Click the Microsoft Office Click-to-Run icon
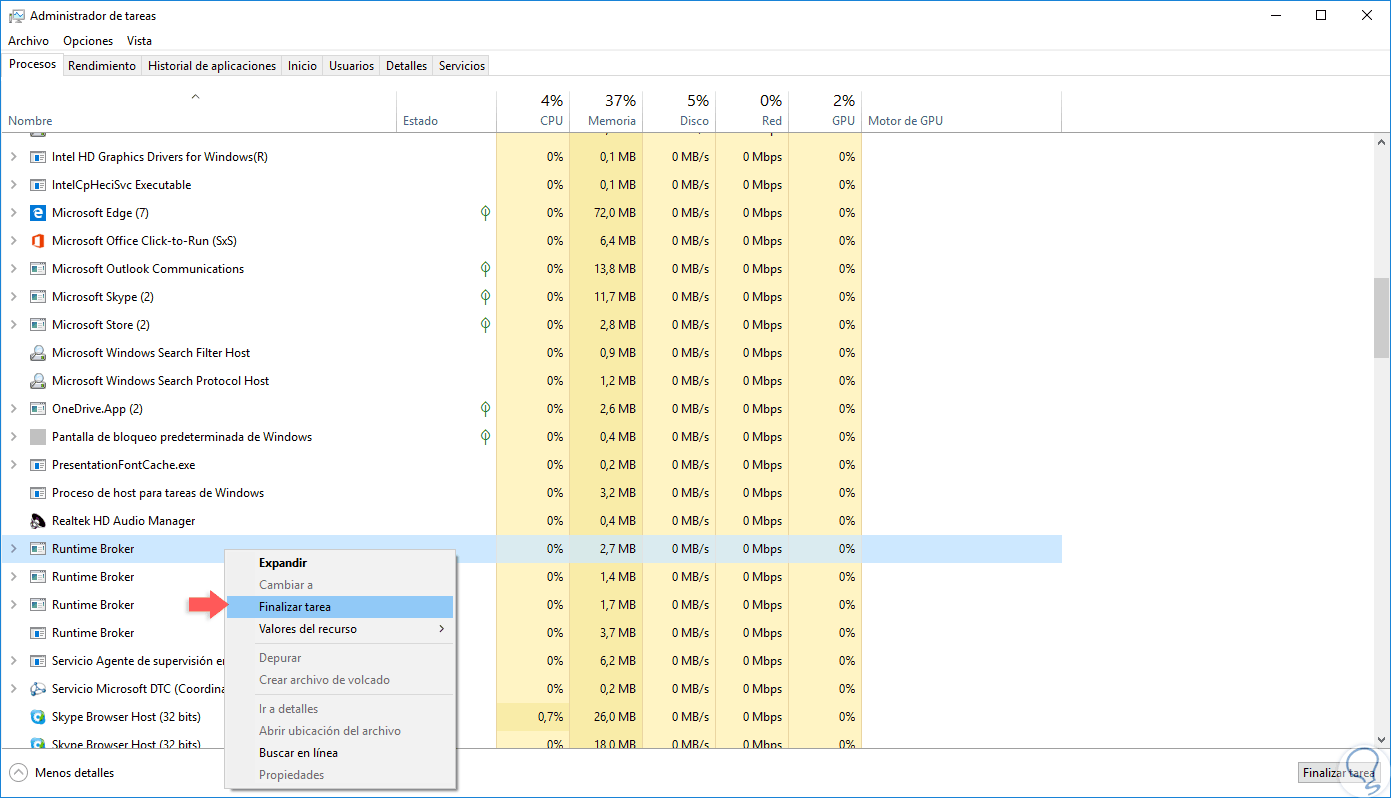The height and width of the screenshot is (798, 1391). coord(38,241)
